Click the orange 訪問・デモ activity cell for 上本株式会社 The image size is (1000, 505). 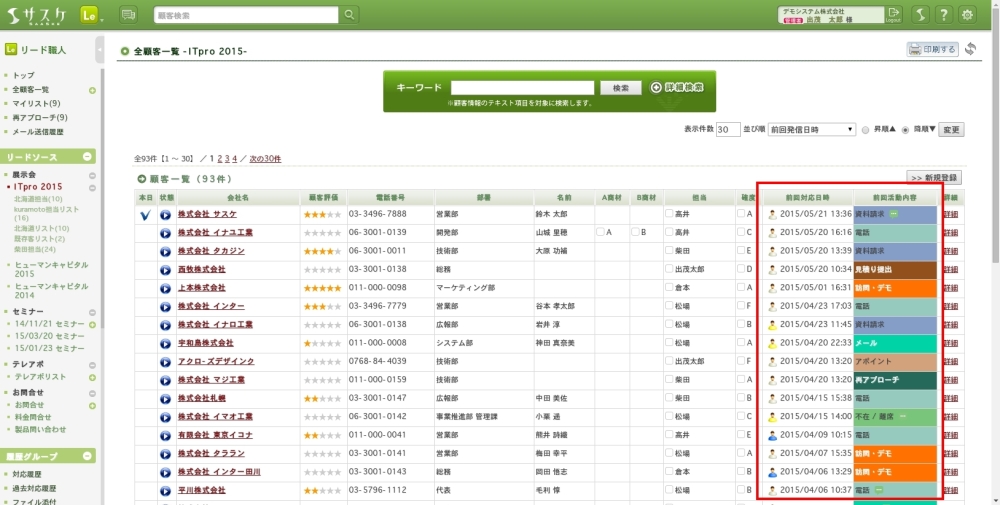tap(894, 288)
